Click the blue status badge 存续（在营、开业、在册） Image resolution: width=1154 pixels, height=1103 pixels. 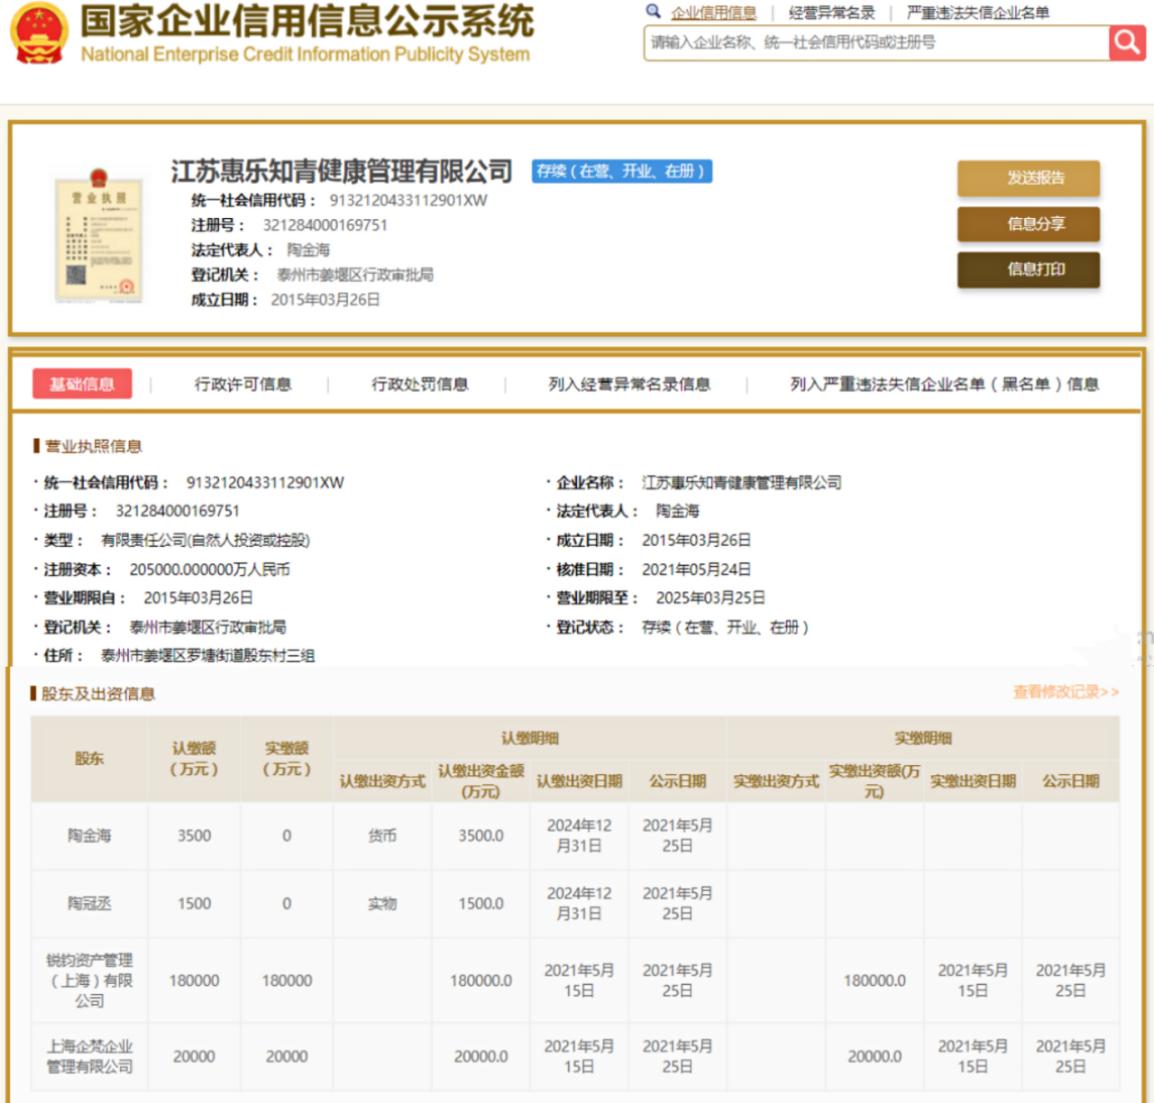pyautogui.click(x=622, y=171)
